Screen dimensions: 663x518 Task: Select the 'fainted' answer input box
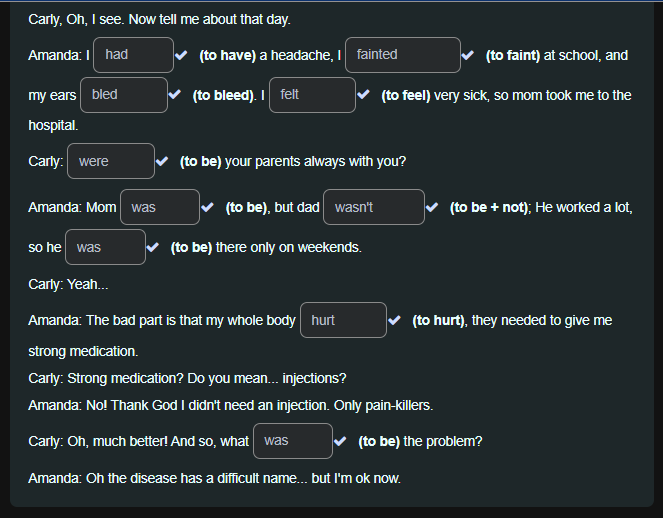click(x=402, y=55)
